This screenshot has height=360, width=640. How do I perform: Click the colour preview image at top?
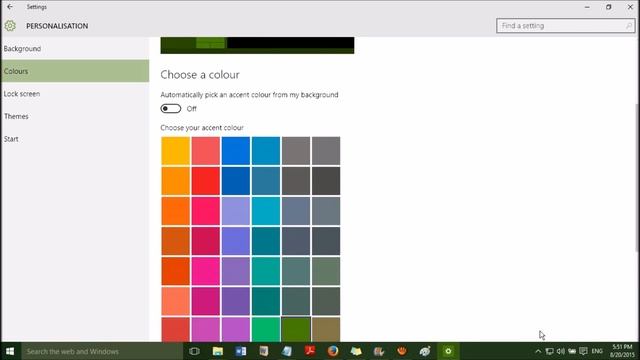pyautogui.click(x=257, y=45)
